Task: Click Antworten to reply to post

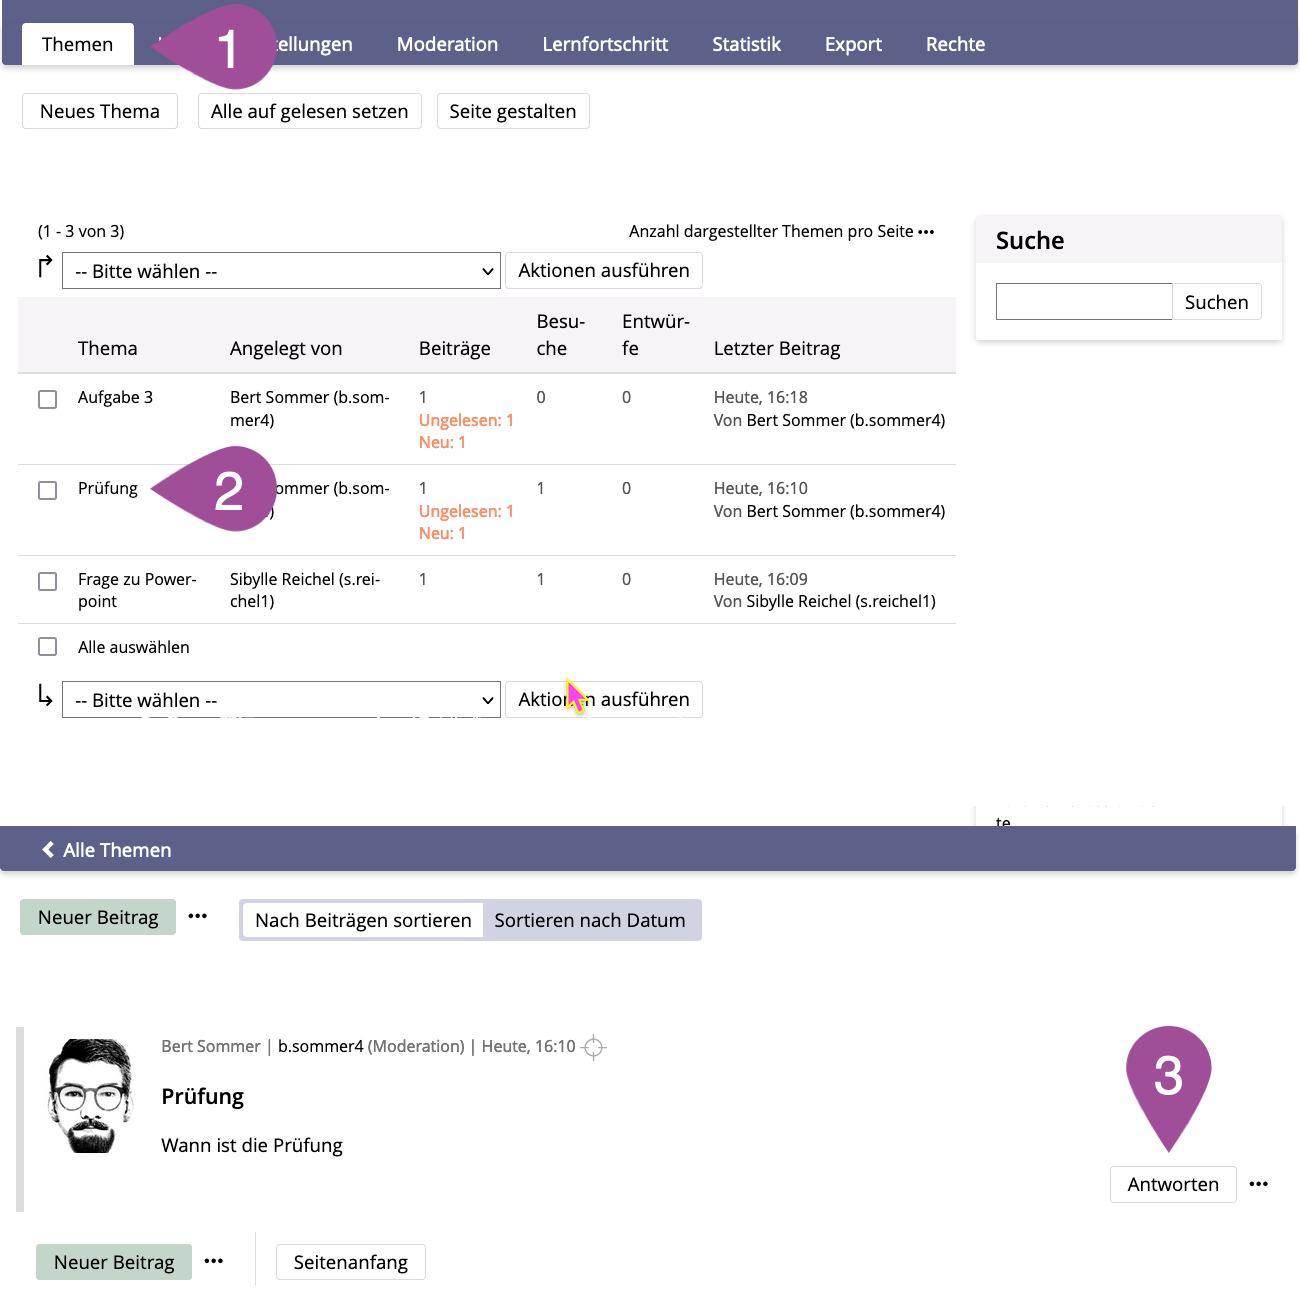Action: click(1172, 1184)
